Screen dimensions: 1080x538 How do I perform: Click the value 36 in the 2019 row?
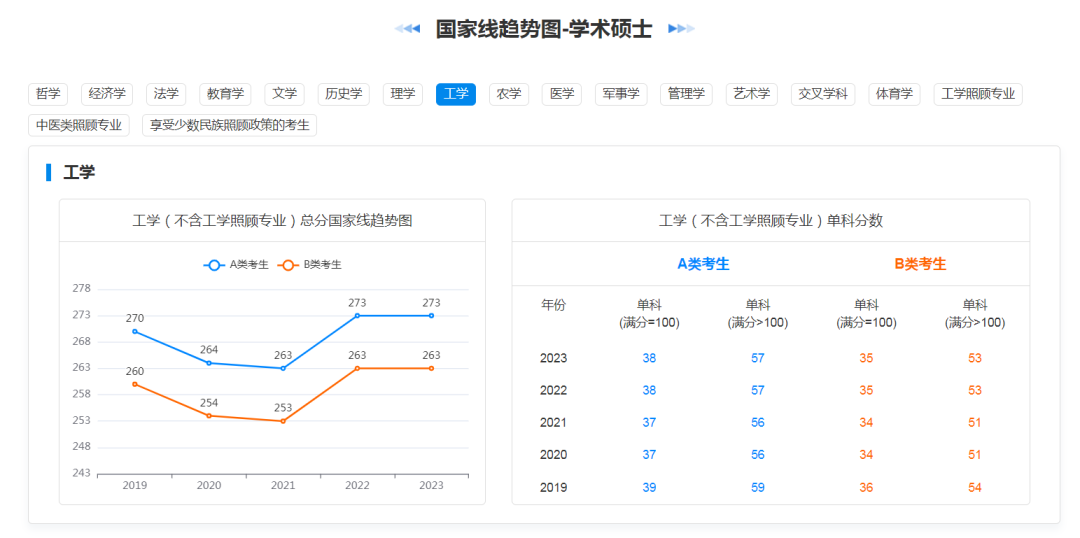pos(866,488)
